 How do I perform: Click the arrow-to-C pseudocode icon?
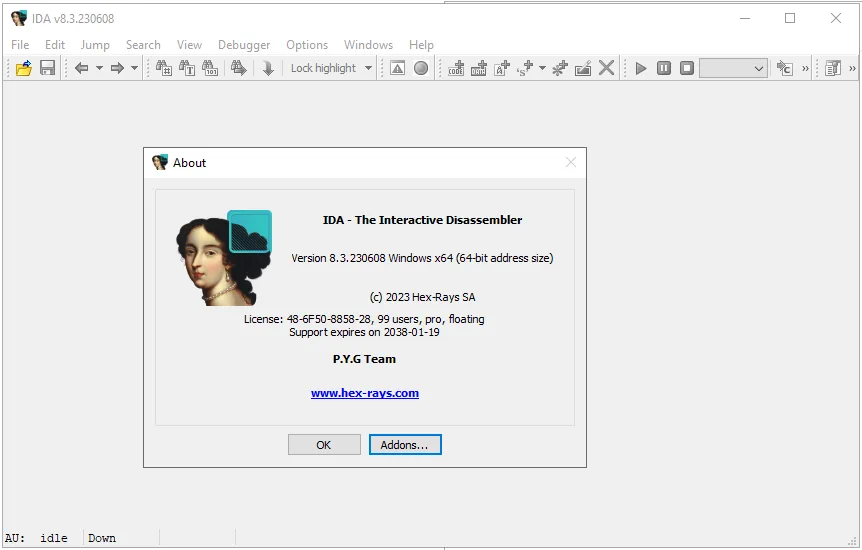tap(784, 68)
